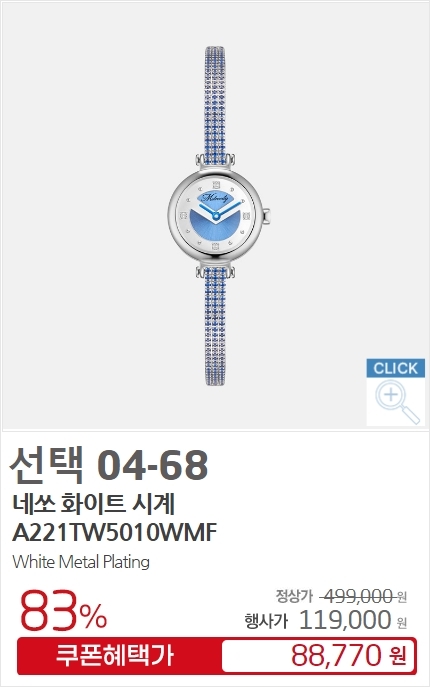Click the brand logo on the dial

tap(215, 198)
